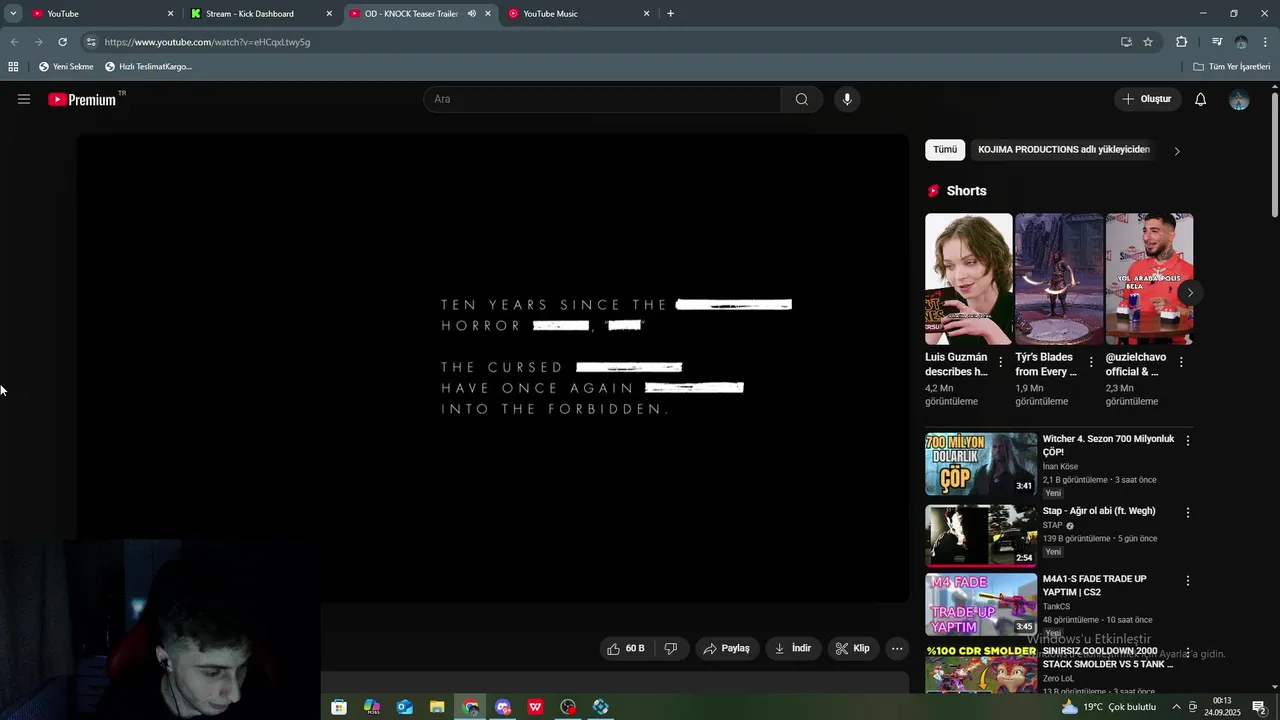
Task: Open the YouTube guide hamburger menu
Action: pos(24,99)
